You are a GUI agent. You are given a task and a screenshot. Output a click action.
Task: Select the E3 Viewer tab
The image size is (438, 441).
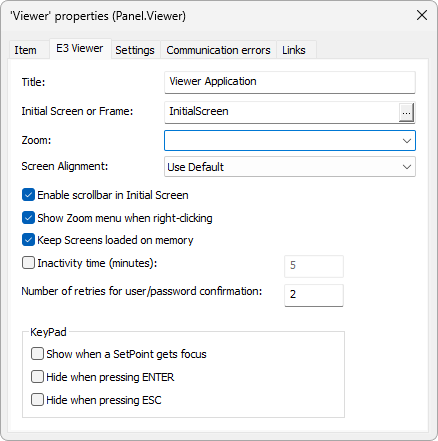[80, 49]
